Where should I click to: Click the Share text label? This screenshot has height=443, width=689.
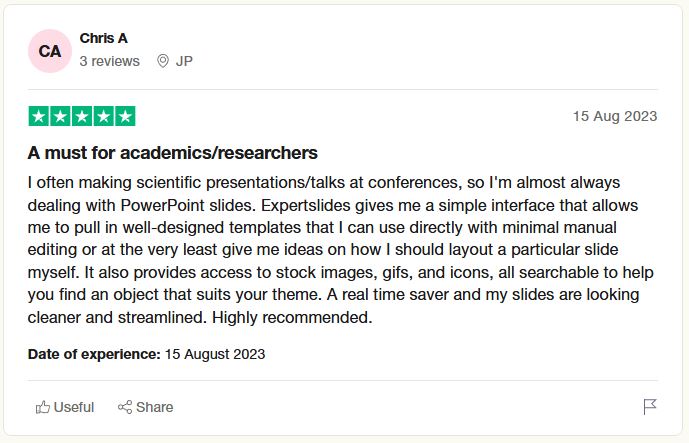(x=154, y=407)
